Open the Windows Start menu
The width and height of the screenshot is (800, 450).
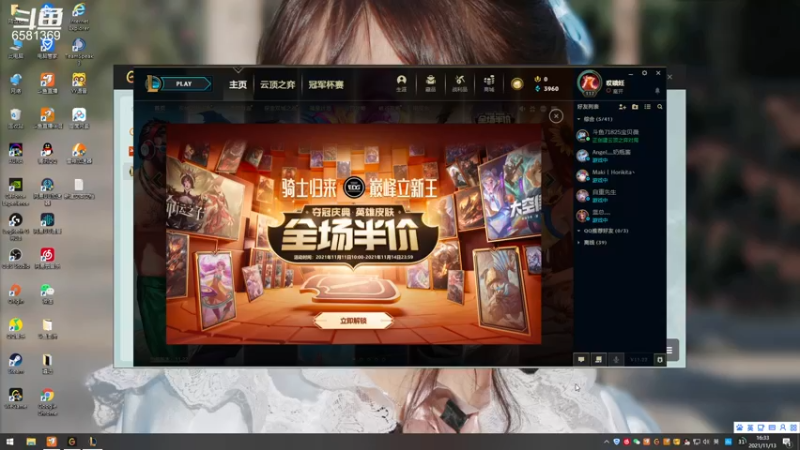tap(9, 442)
